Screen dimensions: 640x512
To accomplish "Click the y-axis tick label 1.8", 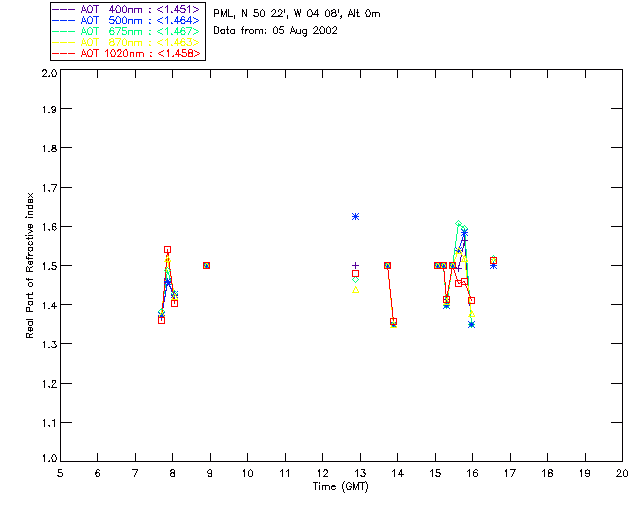I will coord(49,148).
